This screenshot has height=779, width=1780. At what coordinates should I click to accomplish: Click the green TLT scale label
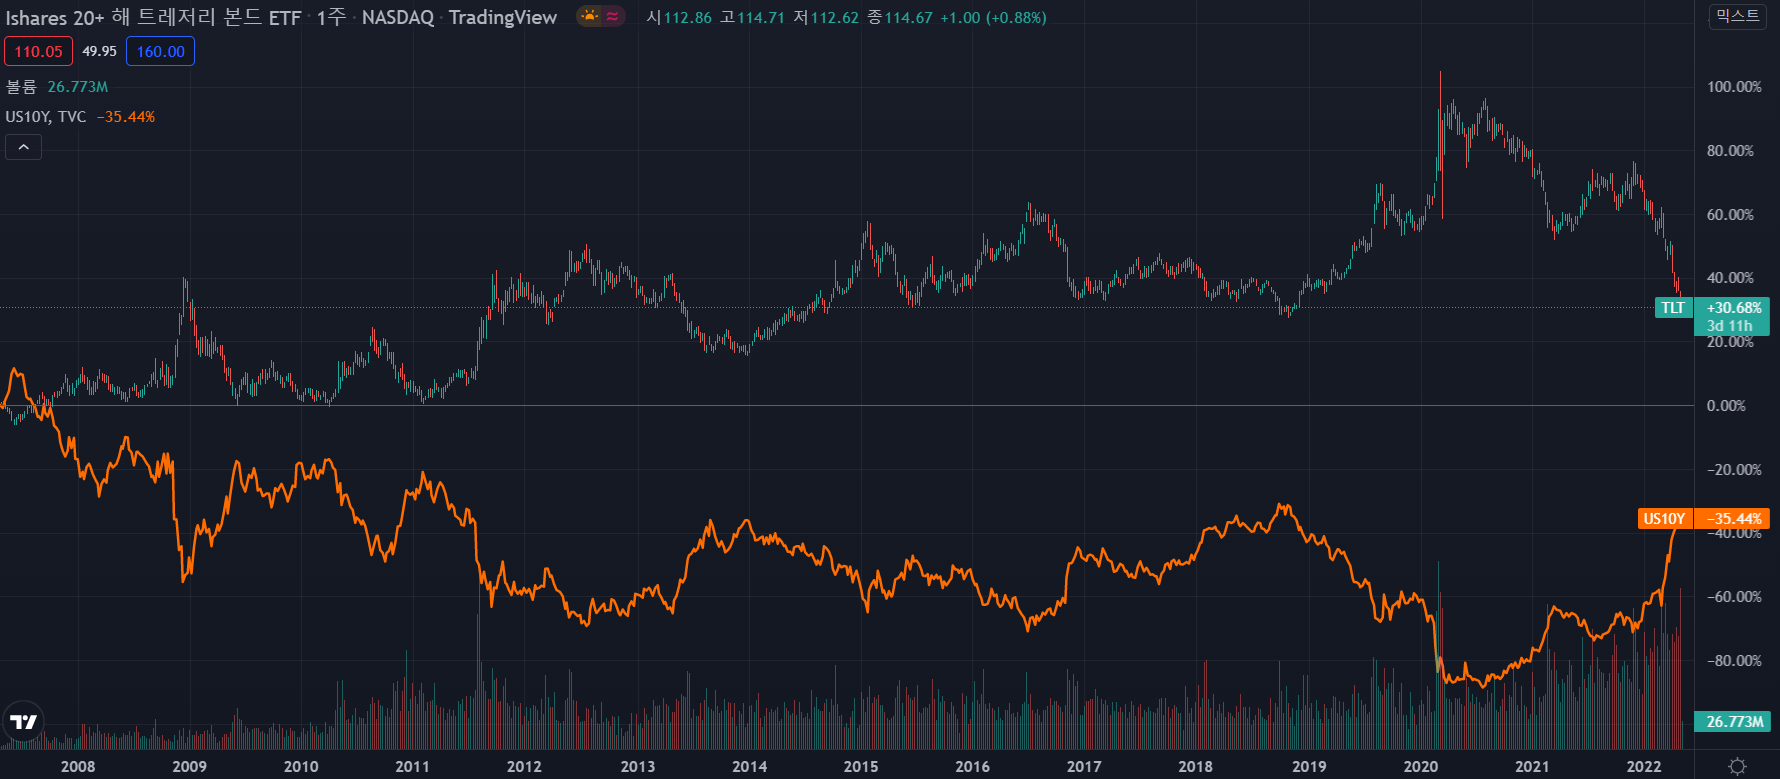click(x=1673, y=308)
